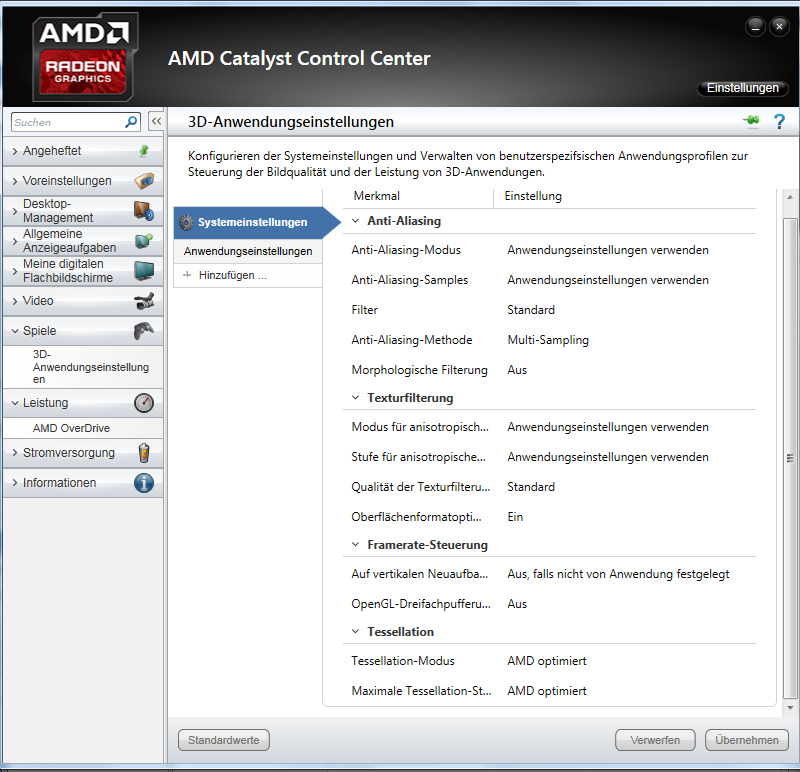This screenshot has height=772, width=800.
Task: Expand the Angeheftet section
Action: coord(15,151)
